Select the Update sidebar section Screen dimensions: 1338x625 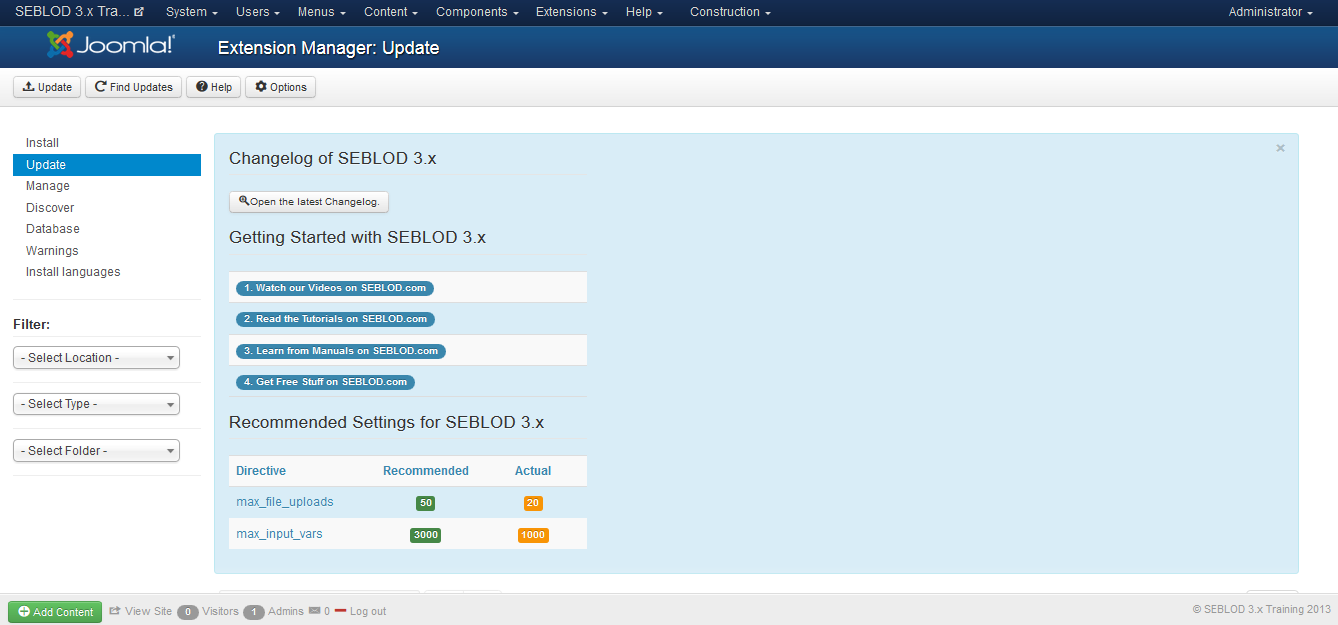[x=107, y=165]
